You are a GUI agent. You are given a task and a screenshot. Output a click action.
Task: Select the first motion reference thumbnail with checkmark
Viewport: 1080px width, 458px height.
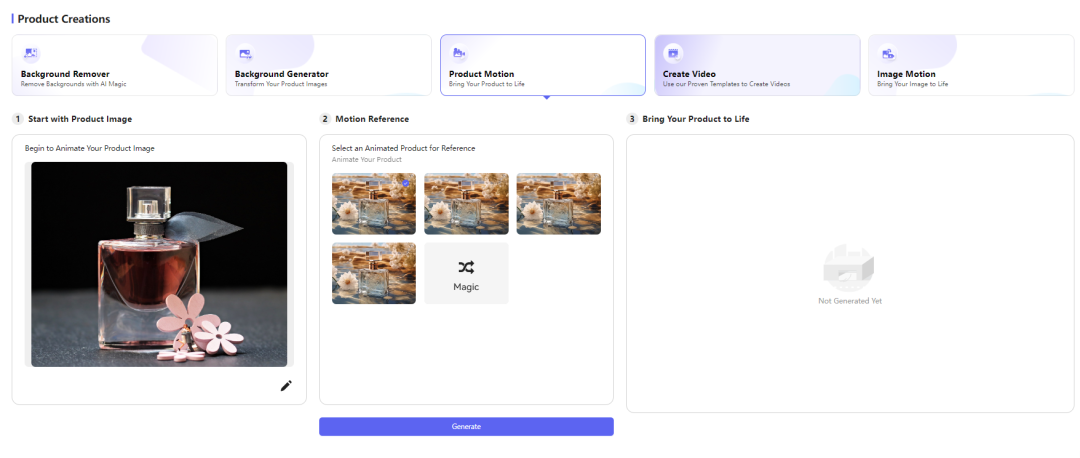[x=374, y=204]
